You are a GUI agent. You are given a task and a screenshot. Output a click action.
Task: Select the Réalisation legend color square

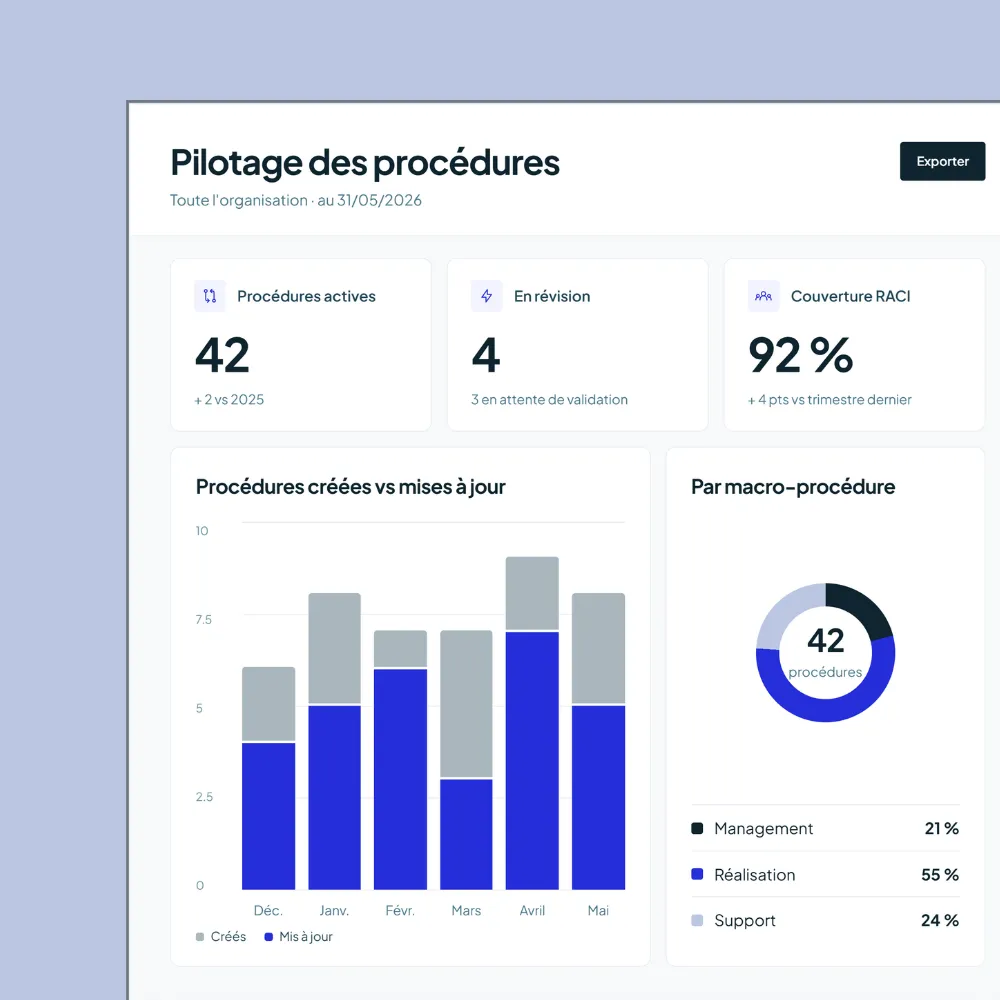pos(697,874)
